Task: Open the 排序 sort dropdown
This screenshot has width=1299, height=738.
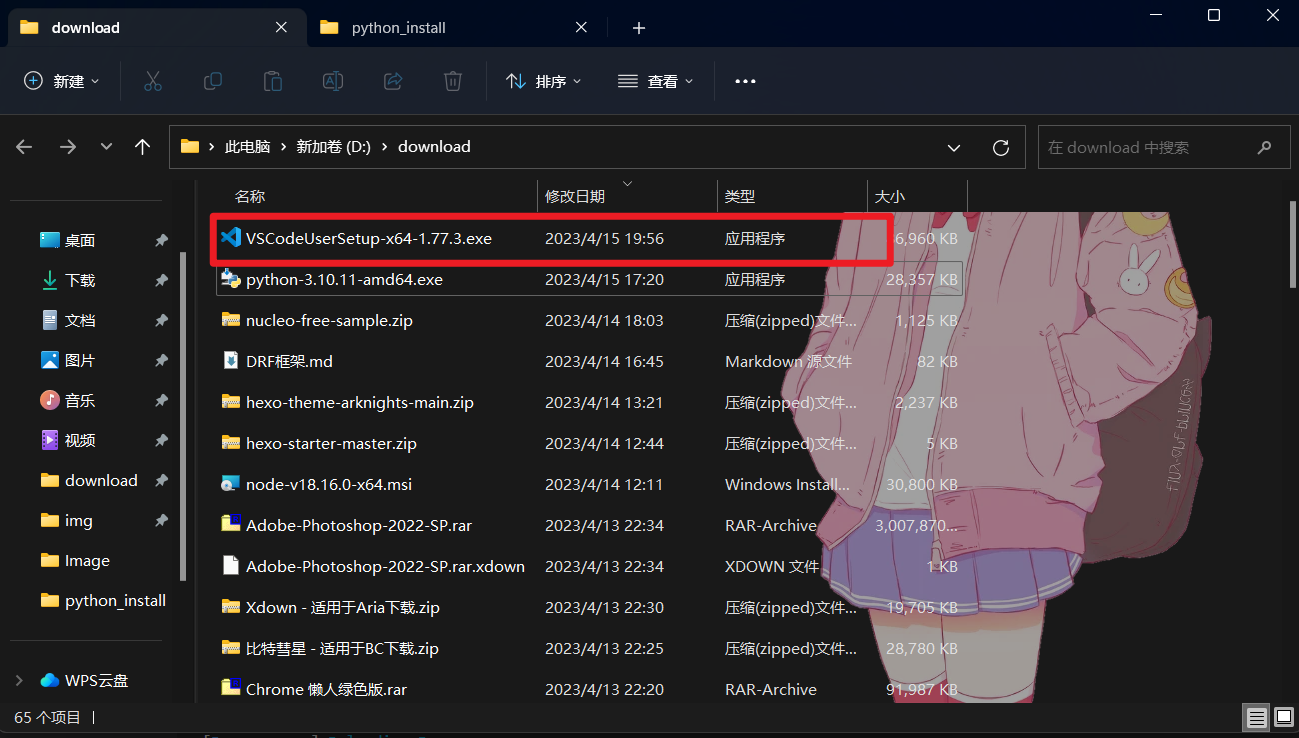Action: (x=544, y=81)
